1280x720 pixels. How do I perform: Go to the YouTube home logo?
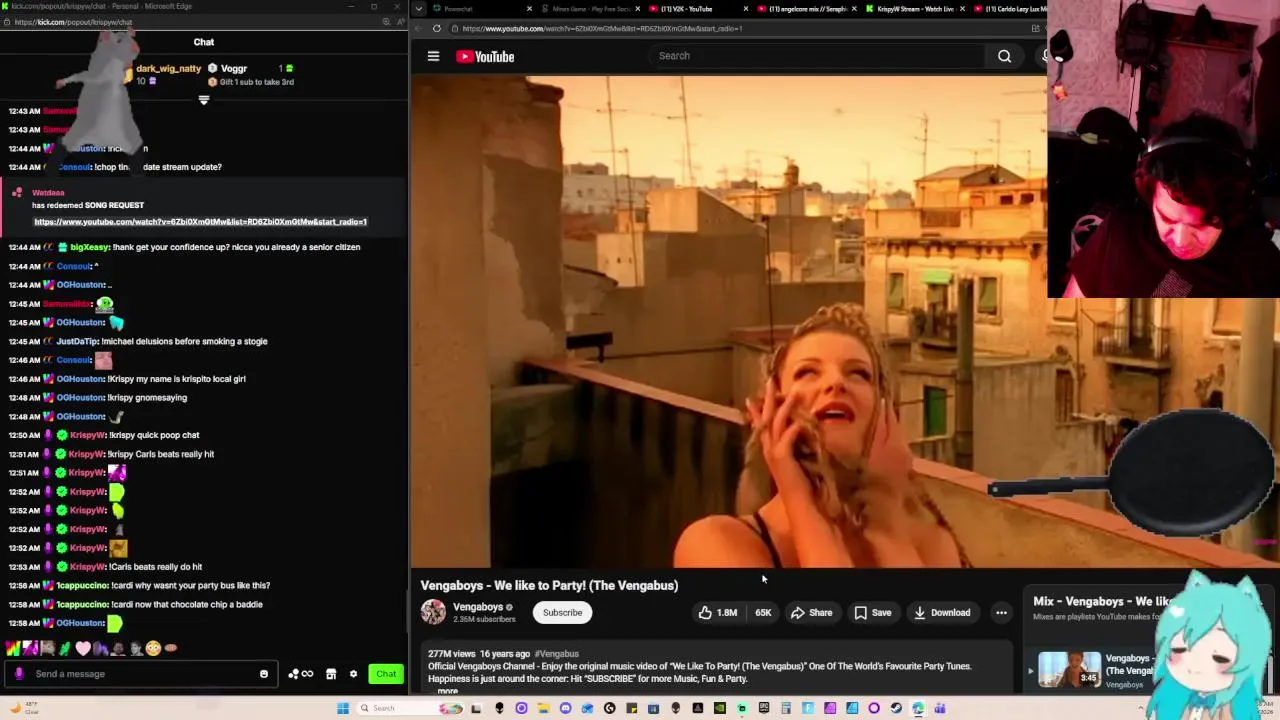pyautogui.click(x=485, y=56)
